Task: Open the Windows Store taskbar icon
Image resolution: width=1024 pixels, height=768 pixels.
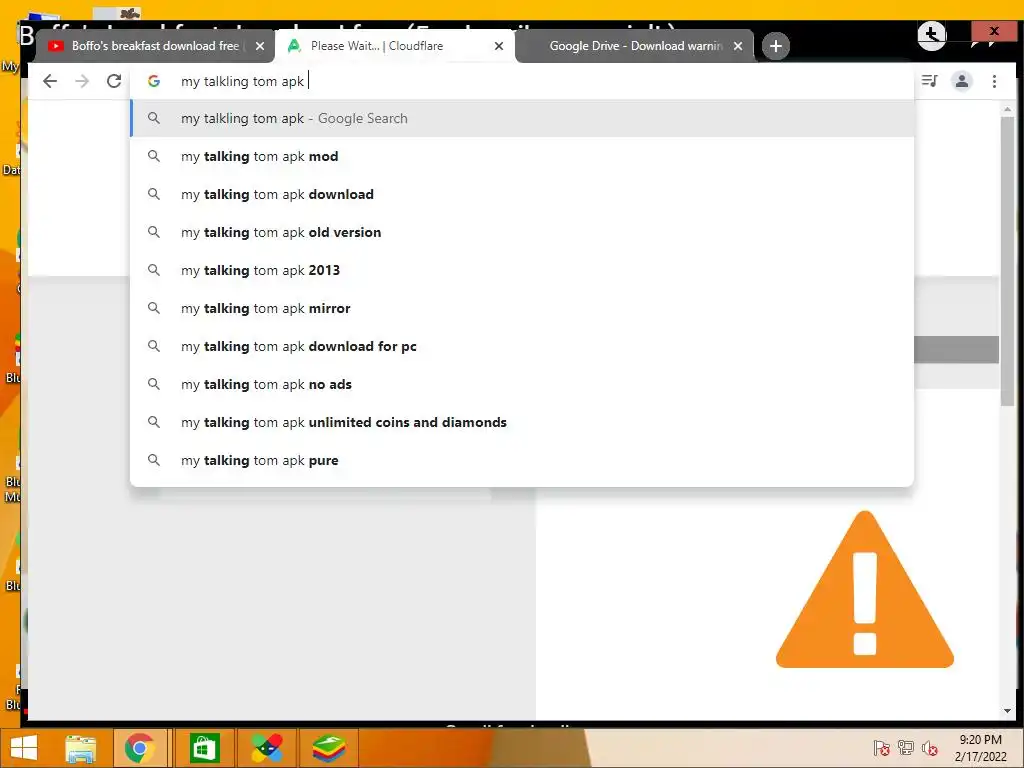Action: [x=204, y=748]
